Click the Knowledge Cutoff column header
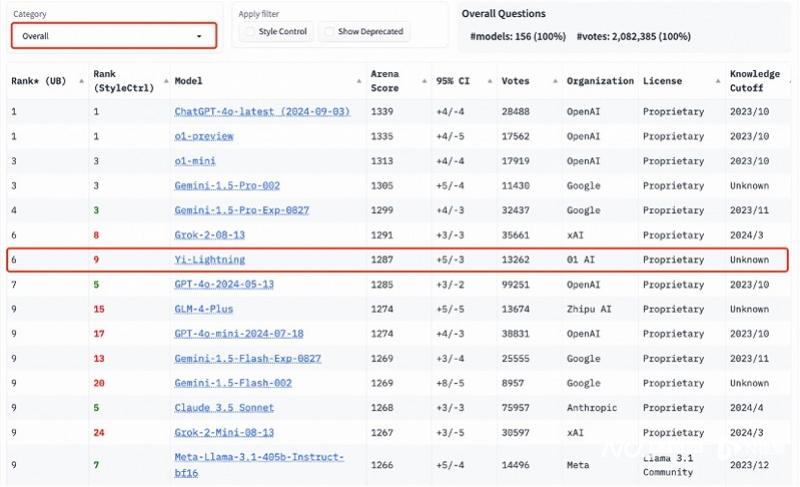The height and width of the screenshot is (487, 800). [755, 81]
